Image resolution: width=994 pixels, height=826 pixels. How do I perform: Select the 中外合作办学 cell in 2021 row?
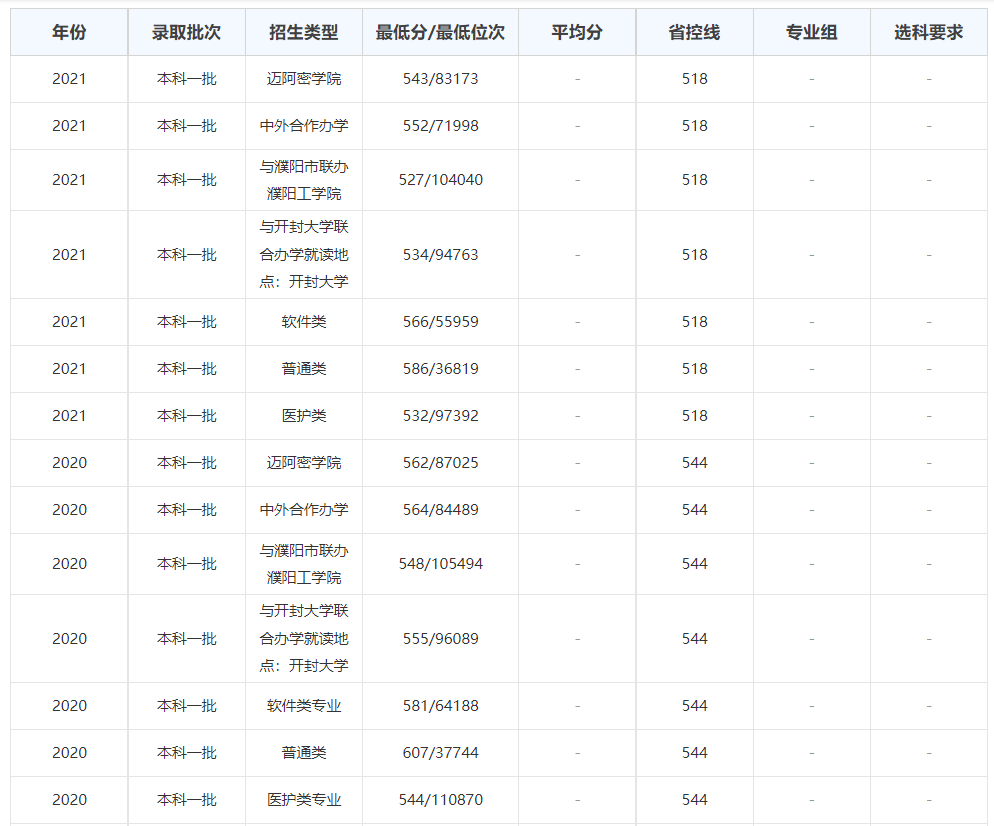click(303, 126)
